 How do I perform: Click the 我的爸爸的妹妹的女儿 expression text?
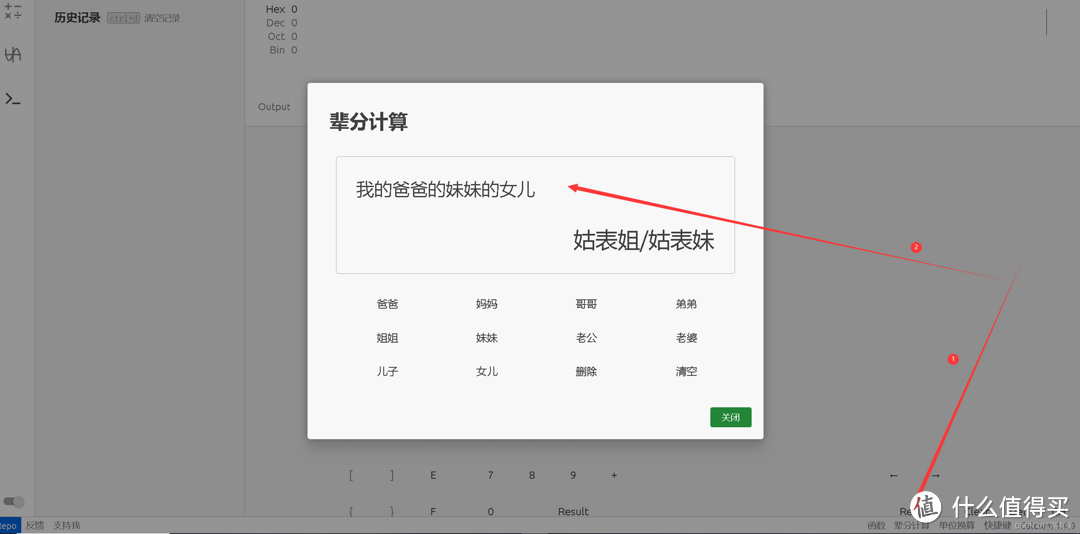(x=446, y=189)
